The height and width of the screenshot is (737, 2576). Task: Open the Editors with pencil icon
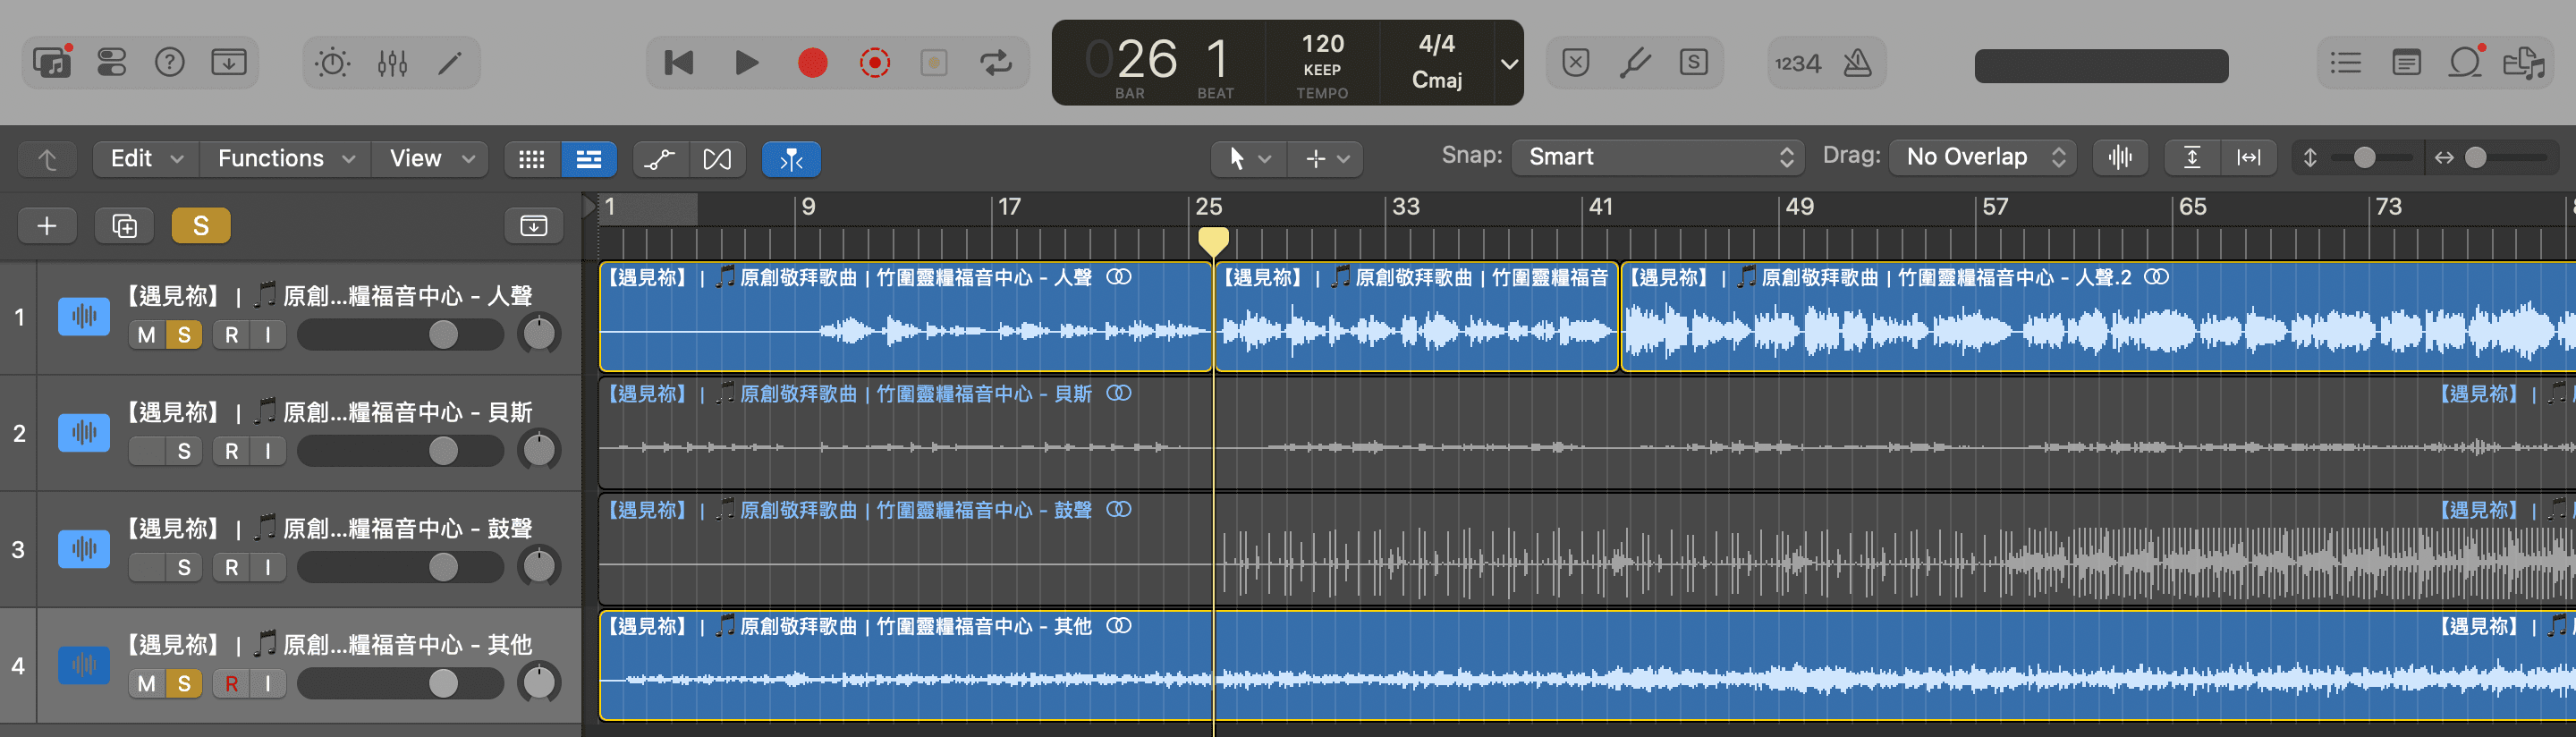pos(450,63)
